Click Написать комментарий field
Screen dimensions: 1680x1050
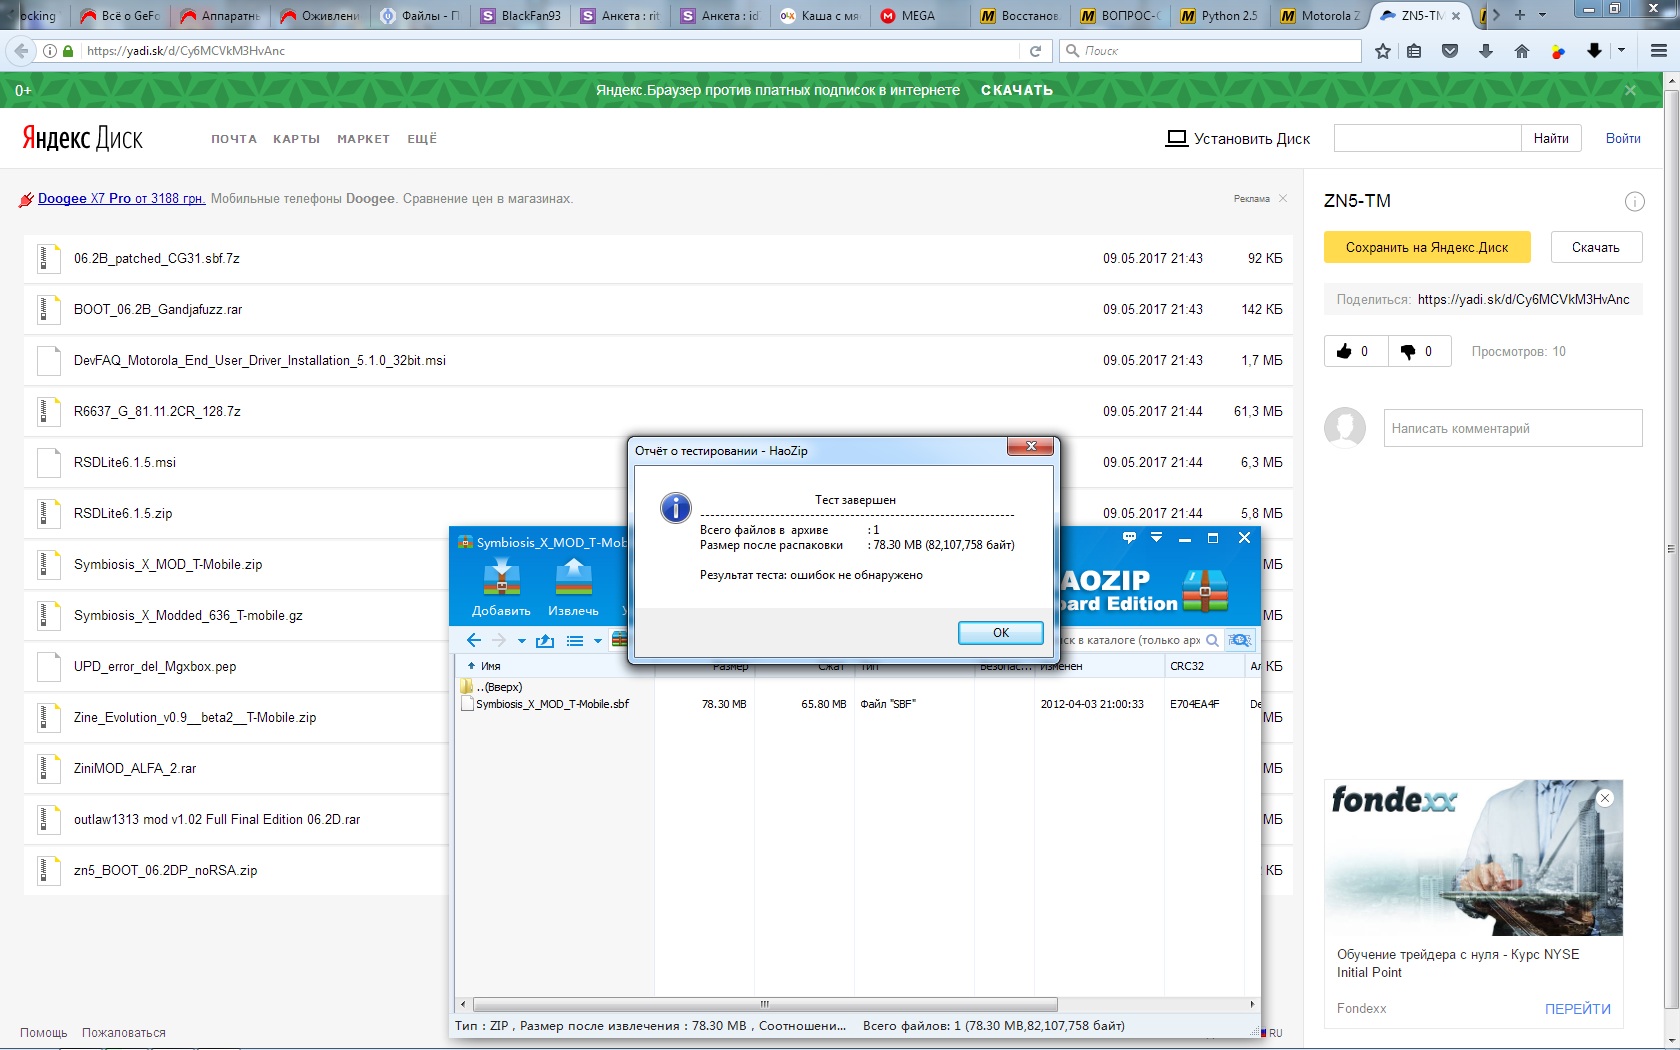point(1513,428)
